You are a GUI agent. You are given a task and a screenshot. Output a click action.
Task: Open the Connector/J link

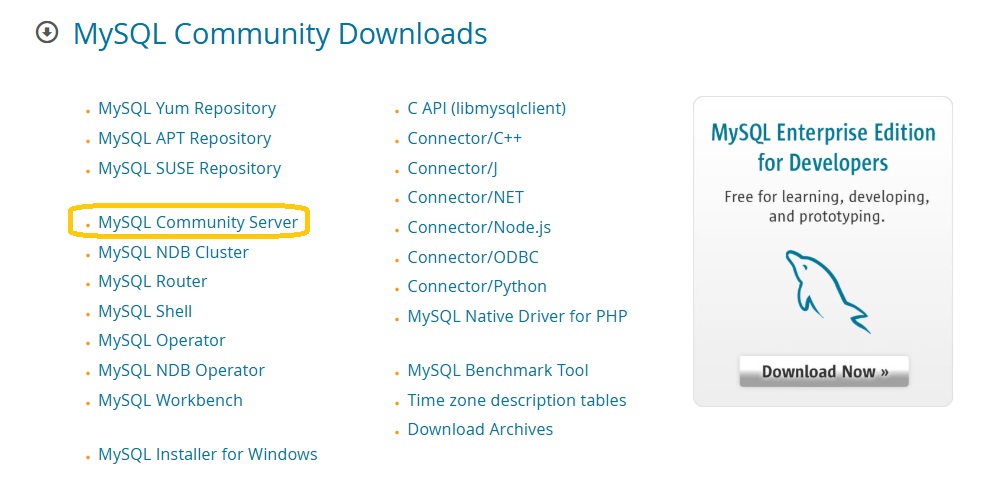[452, 168]
